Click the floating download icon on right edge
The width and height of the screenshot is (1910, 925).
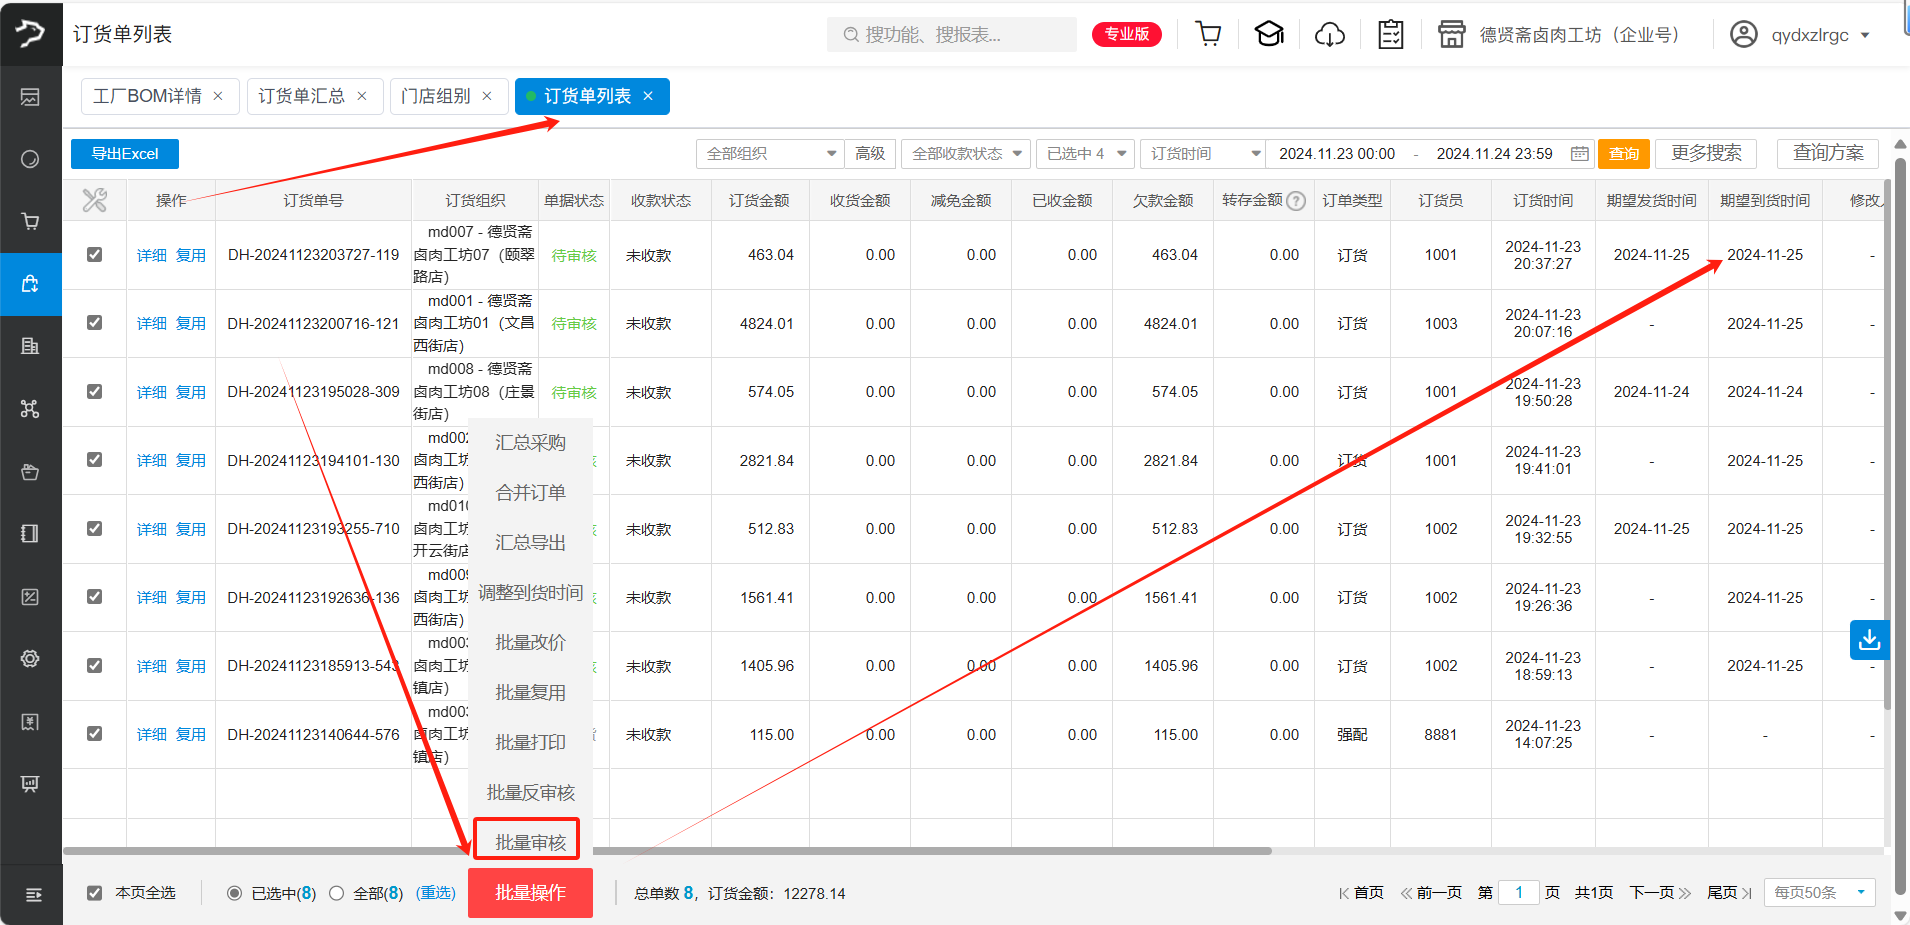pyautogui.click(x=1871, y=640)
